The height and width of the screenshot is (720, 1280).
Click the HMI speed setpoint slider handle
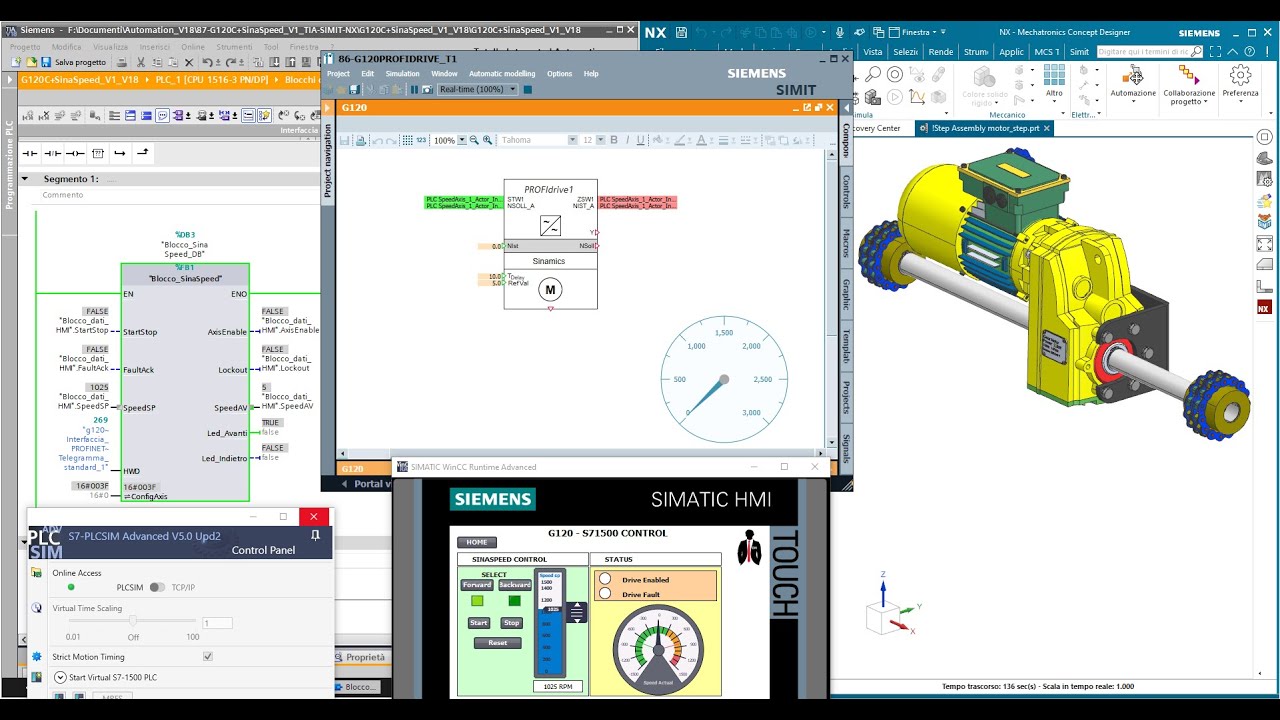pos(551,608)
